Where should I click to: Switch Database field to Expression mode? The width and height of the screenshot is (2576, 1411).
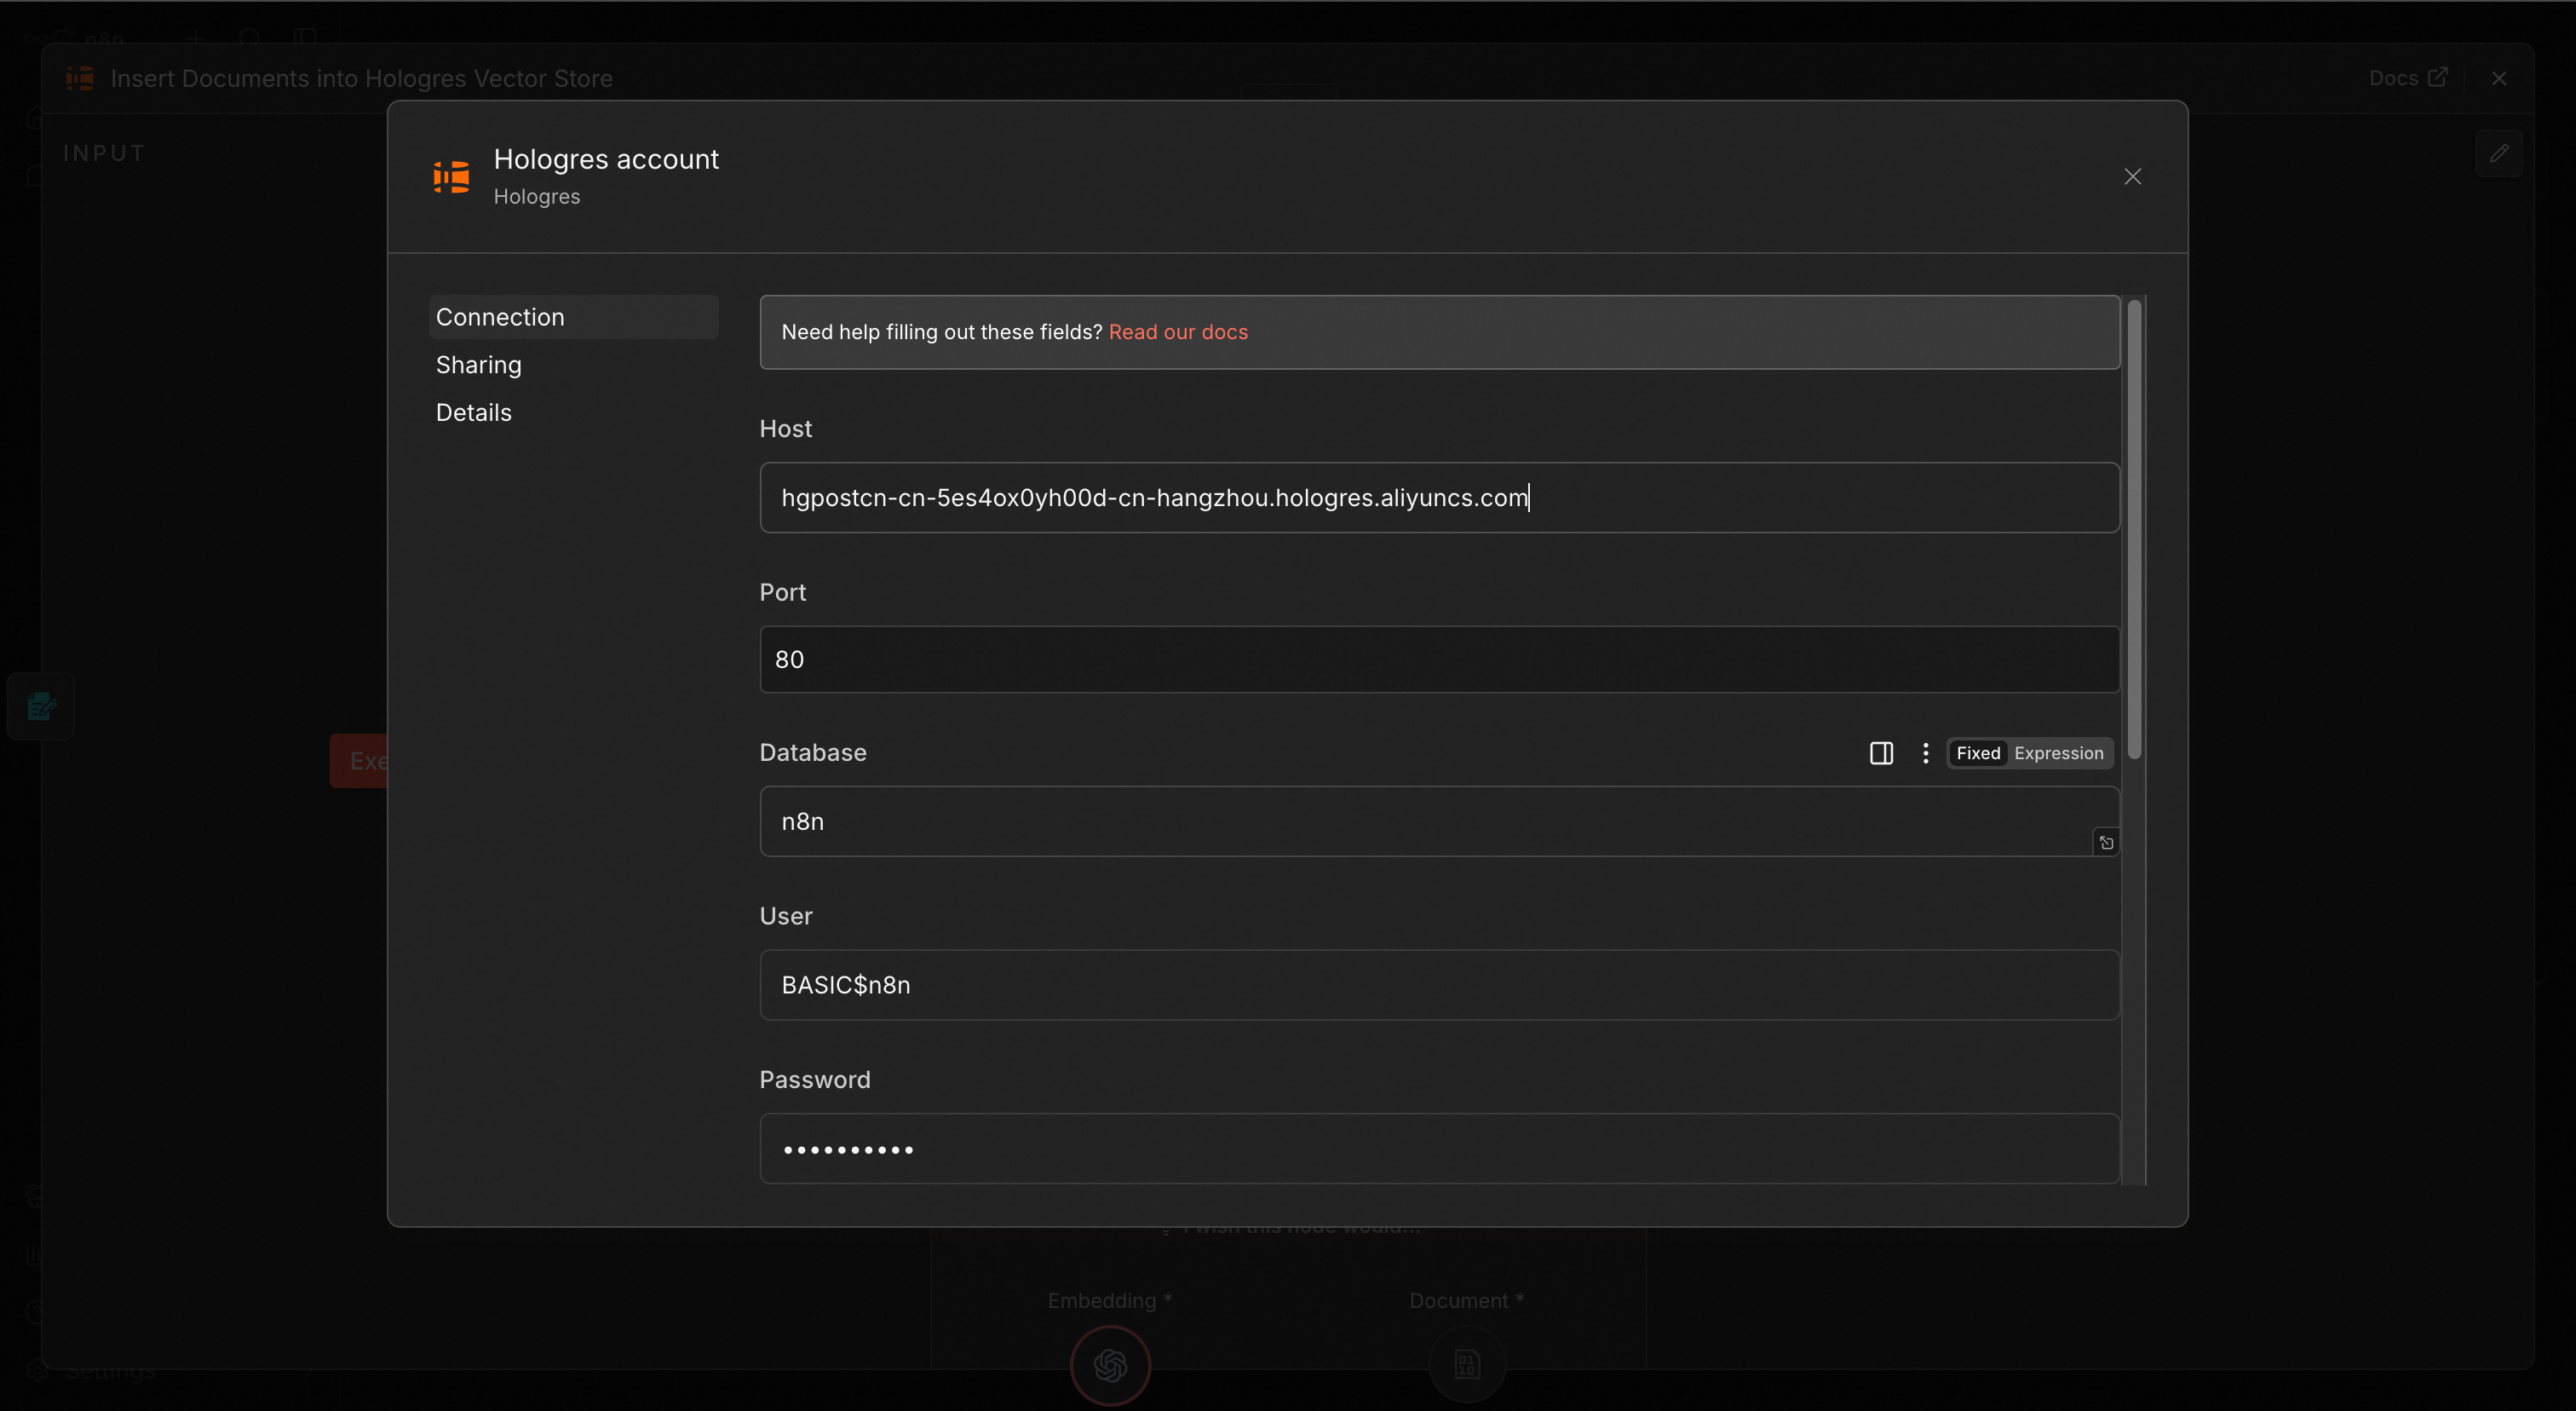2058,753
